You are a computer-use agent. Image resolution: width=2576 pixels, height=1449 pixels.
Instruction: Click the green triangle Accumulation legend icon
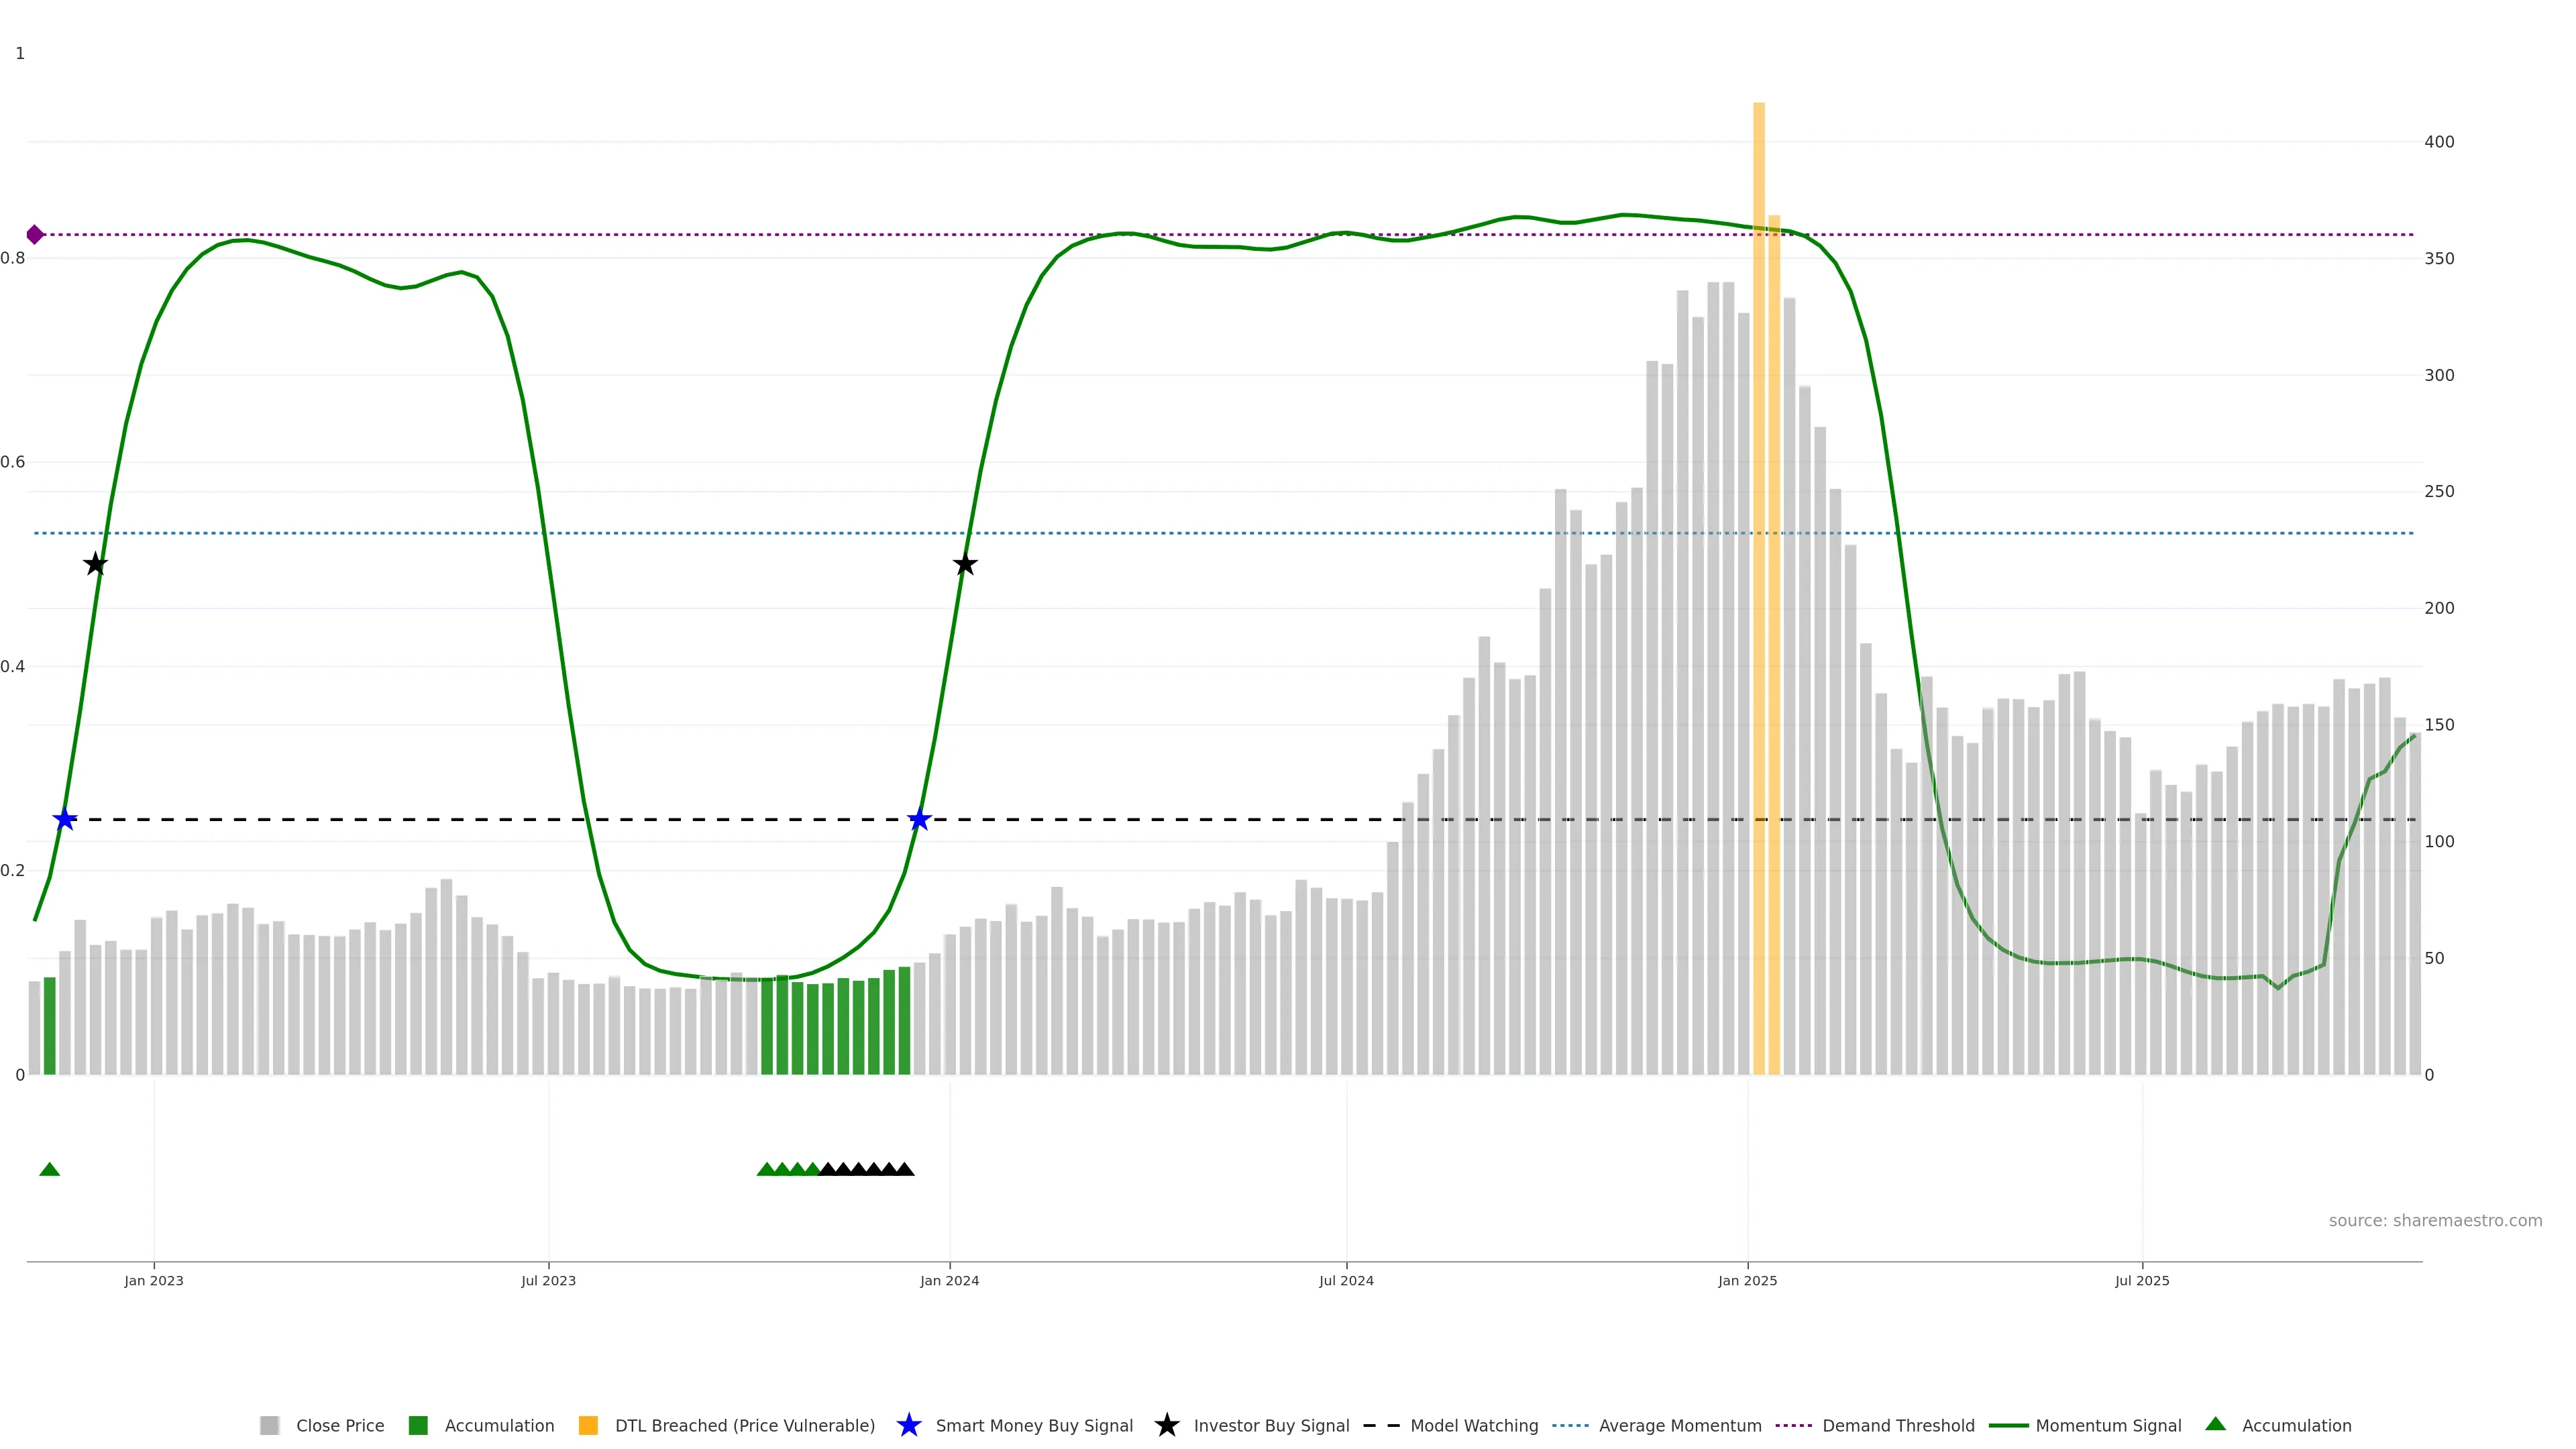[x=2215, y=1424]
